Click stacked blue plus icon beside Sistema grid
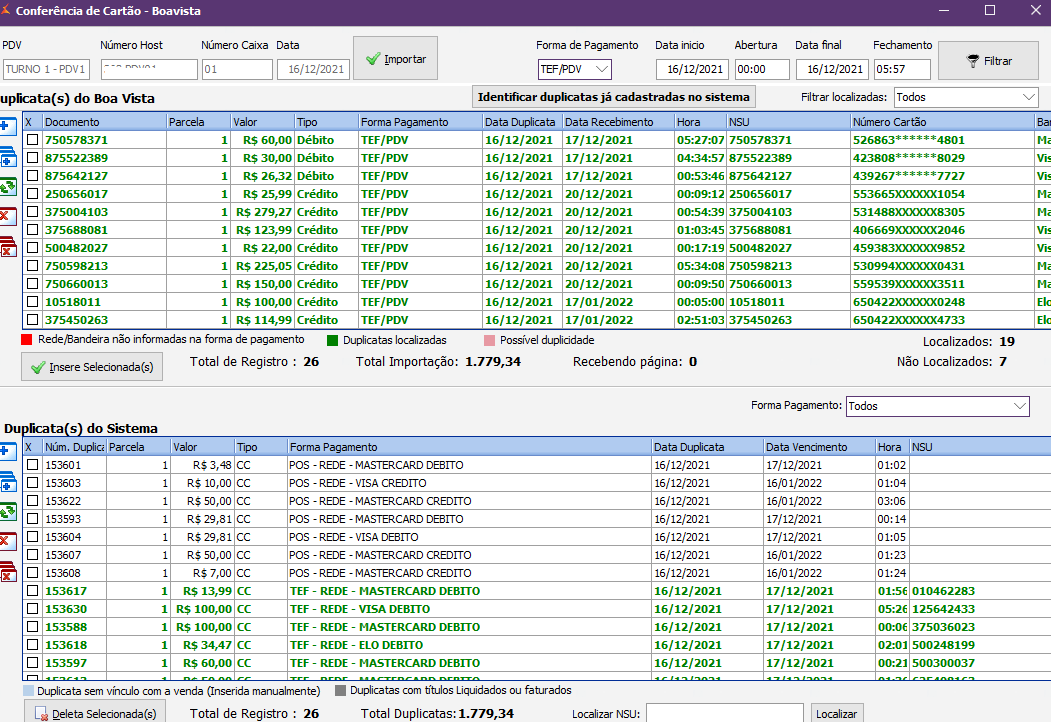The image size is (1051, 722). tap(7, 481)
